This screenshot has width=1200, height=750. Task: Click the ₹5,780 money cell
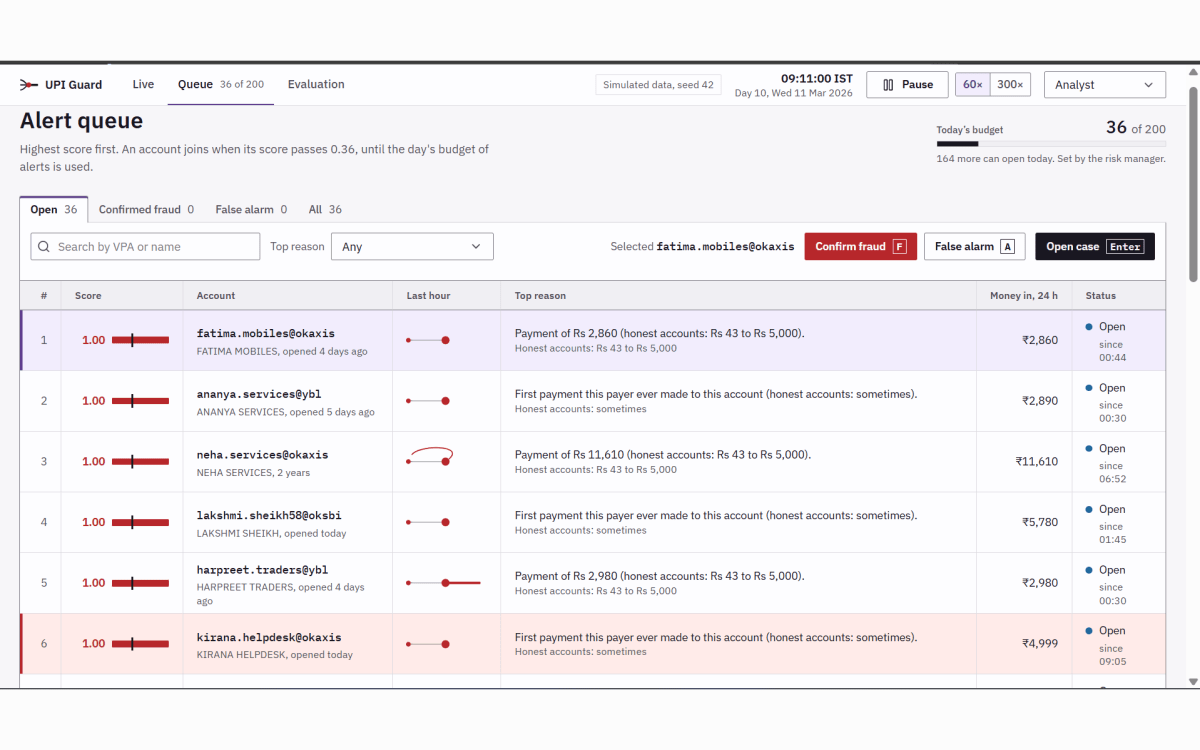[x=1040, y=522]
